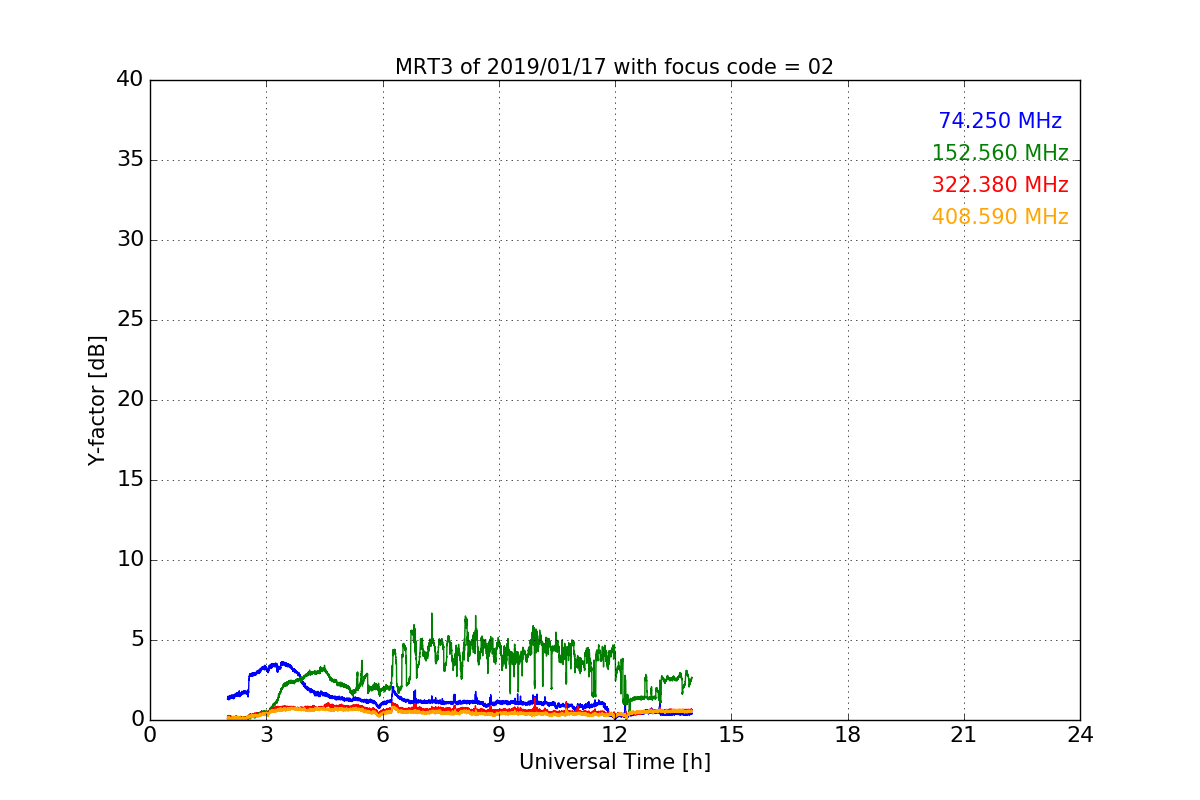Click the y-axis tick label 10
Screen dimensions: 1200x800
pos(130,560)
